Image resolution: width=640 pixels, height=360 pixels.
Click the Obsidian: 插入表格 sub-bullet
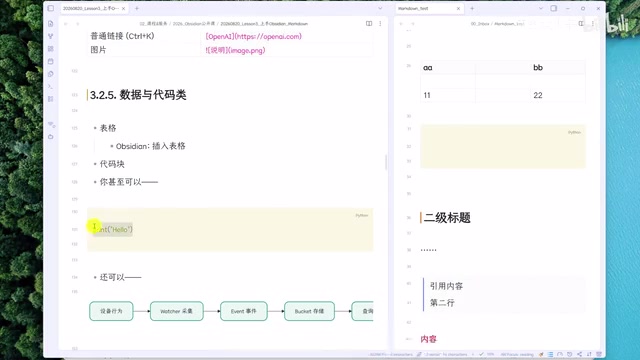(x=151, y=146)
